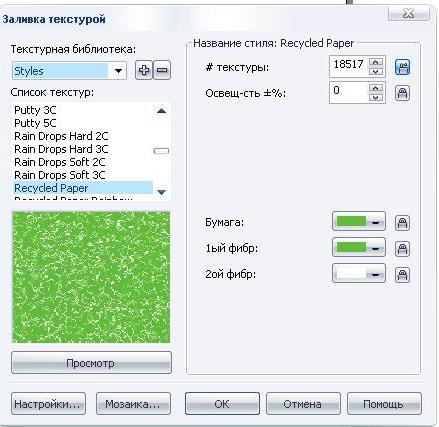
Task: Click the # текстуры field showing 18517
Action: pyautogui.click(x=349, y=67)
